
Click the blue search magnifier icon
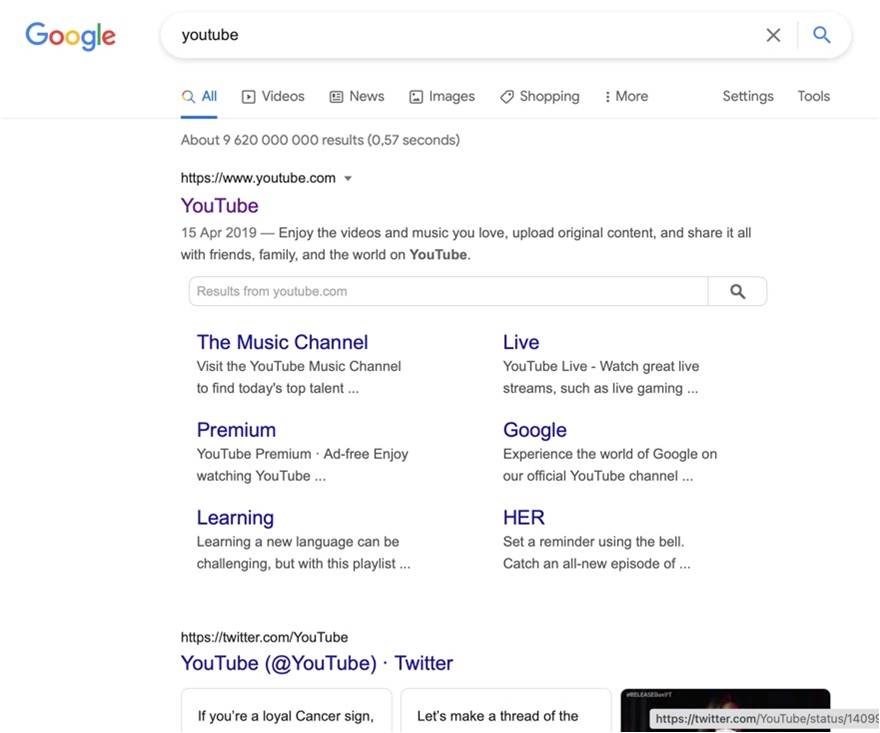pyautogui.click(x=822, y=35)
